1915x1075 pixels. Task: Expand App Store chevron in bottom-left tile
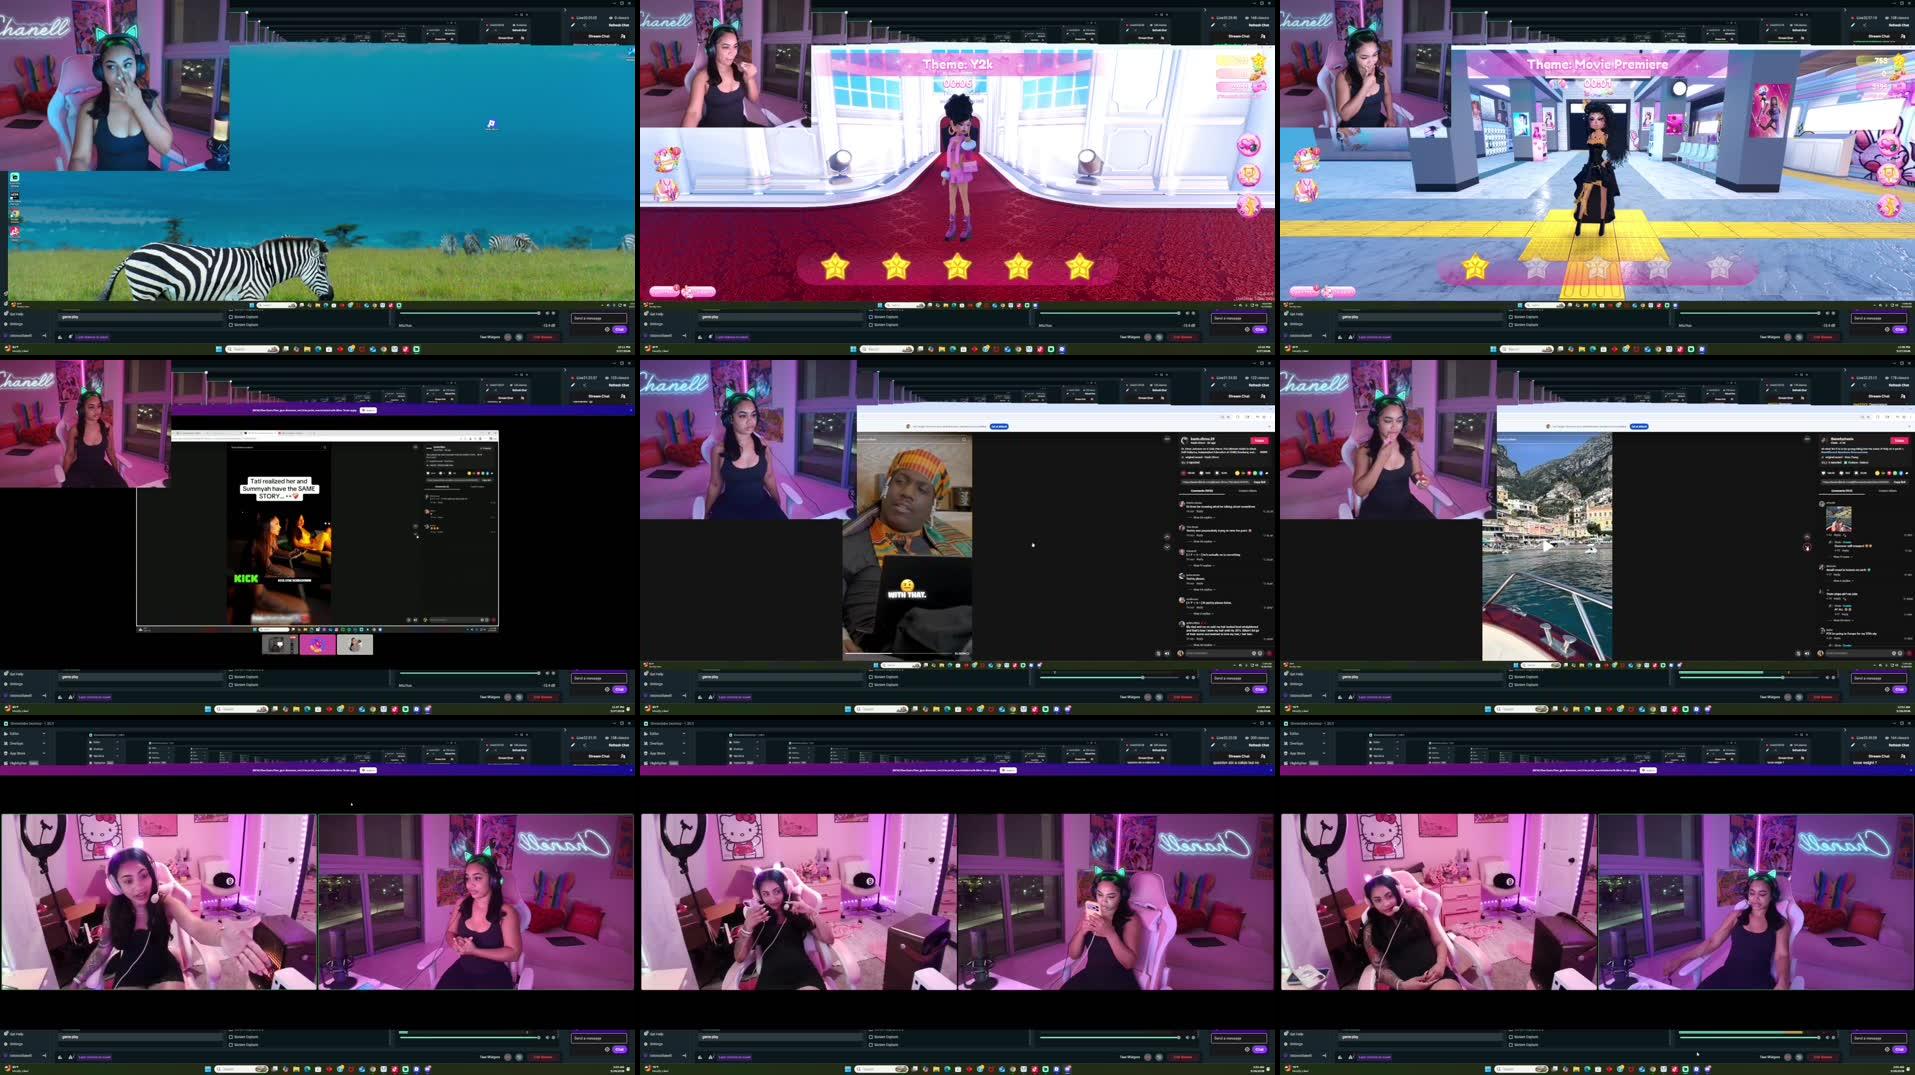tap(44, 753)
